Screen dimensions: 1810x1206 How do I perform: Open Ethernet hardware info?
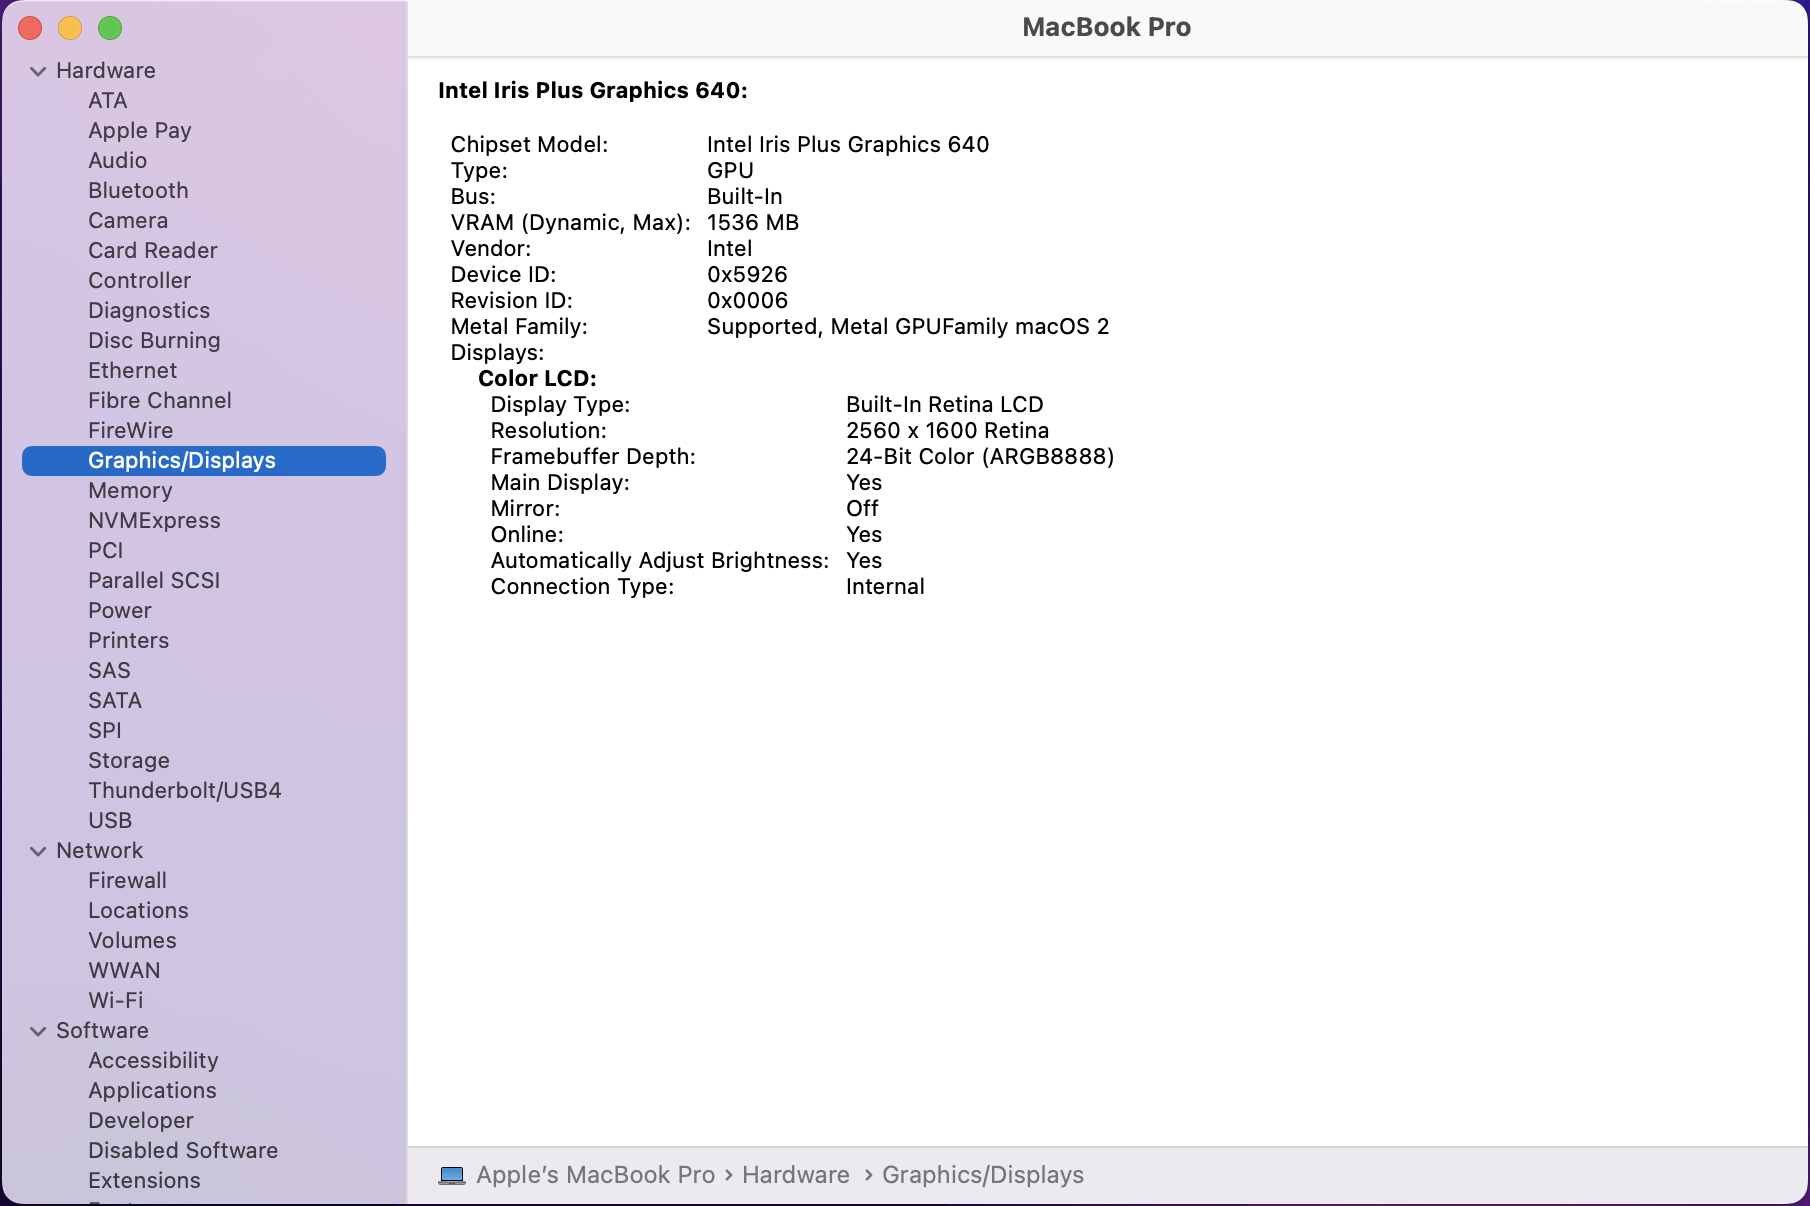pyautogui.click(x=133, y=371)
